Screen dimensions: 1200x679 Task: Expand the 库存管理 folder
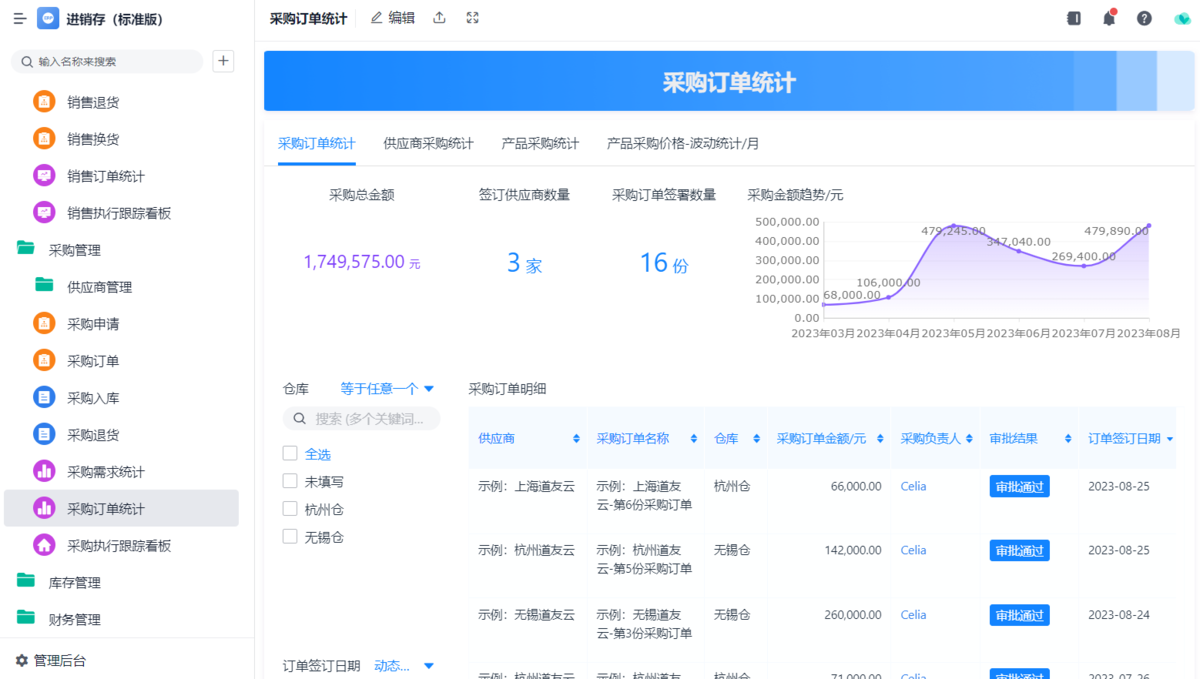click(x=74, y=582)
